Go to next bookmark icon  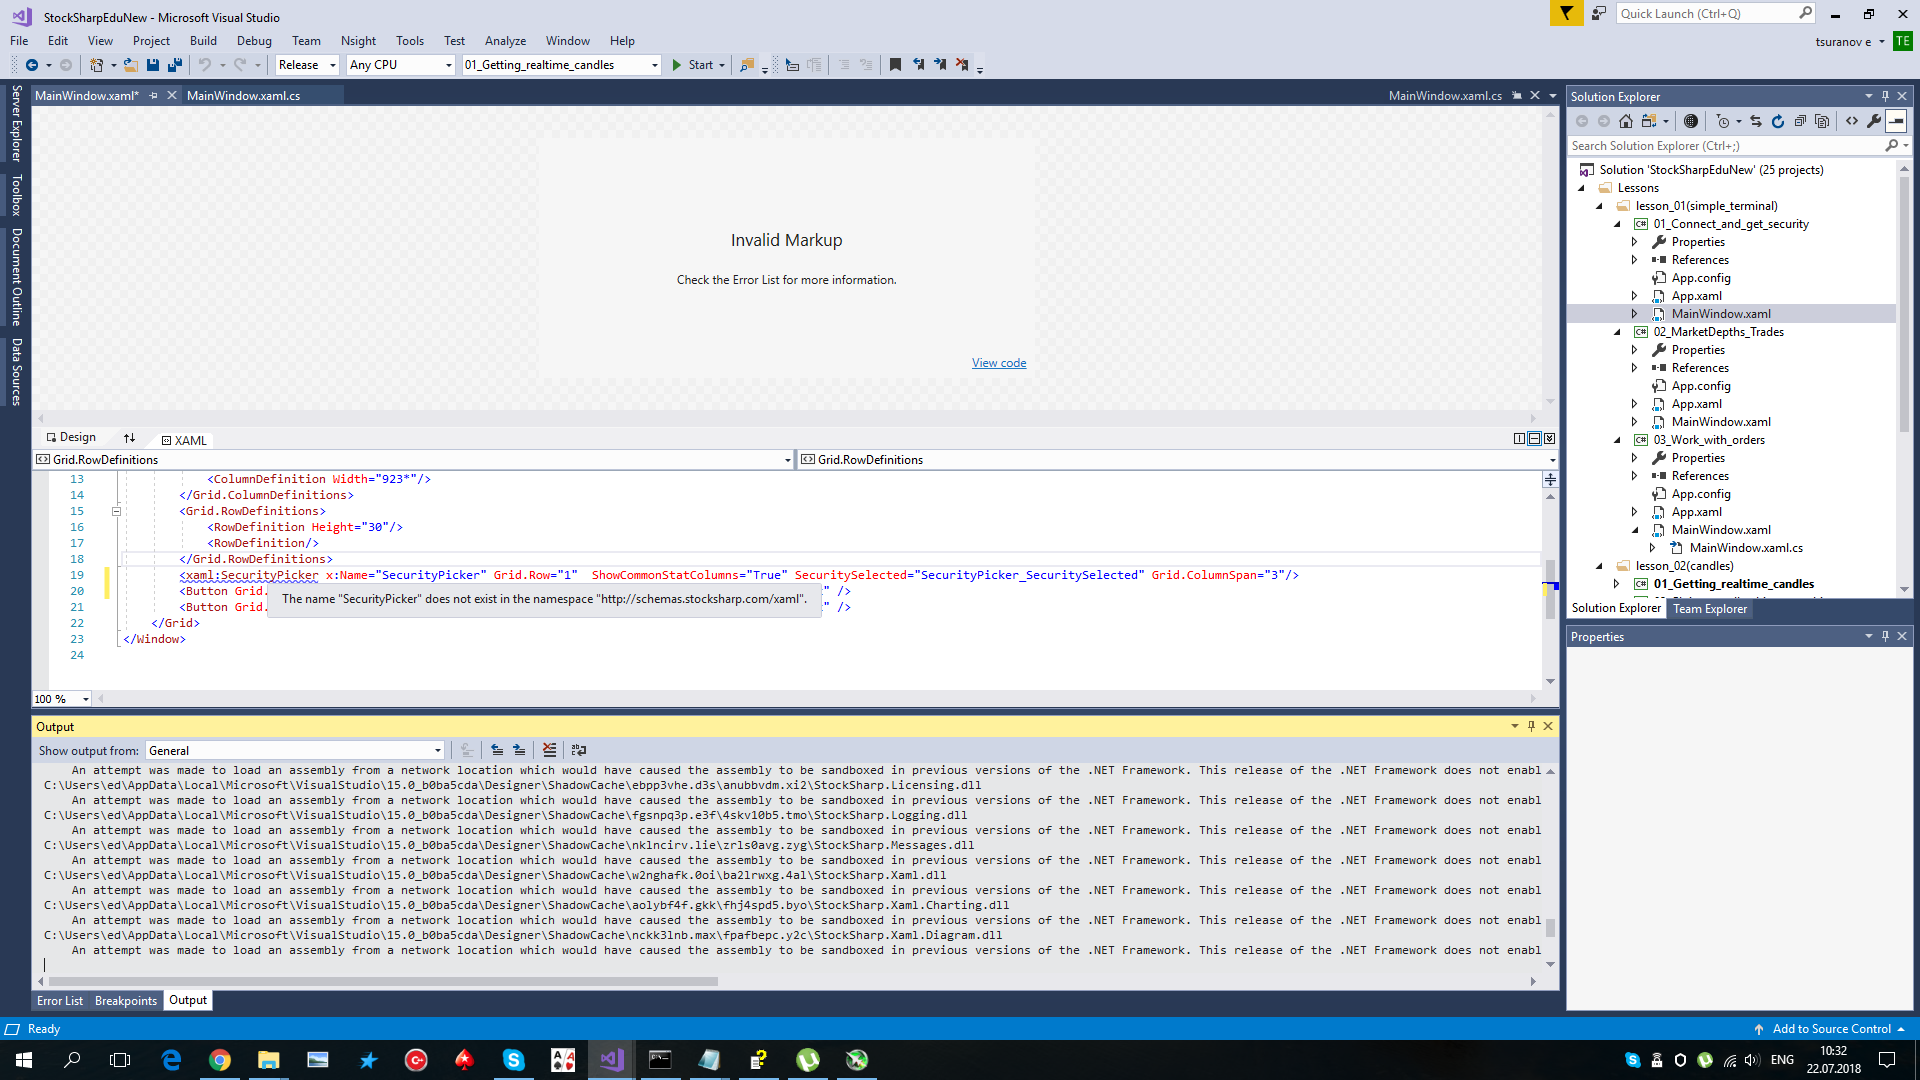(940, 65)
